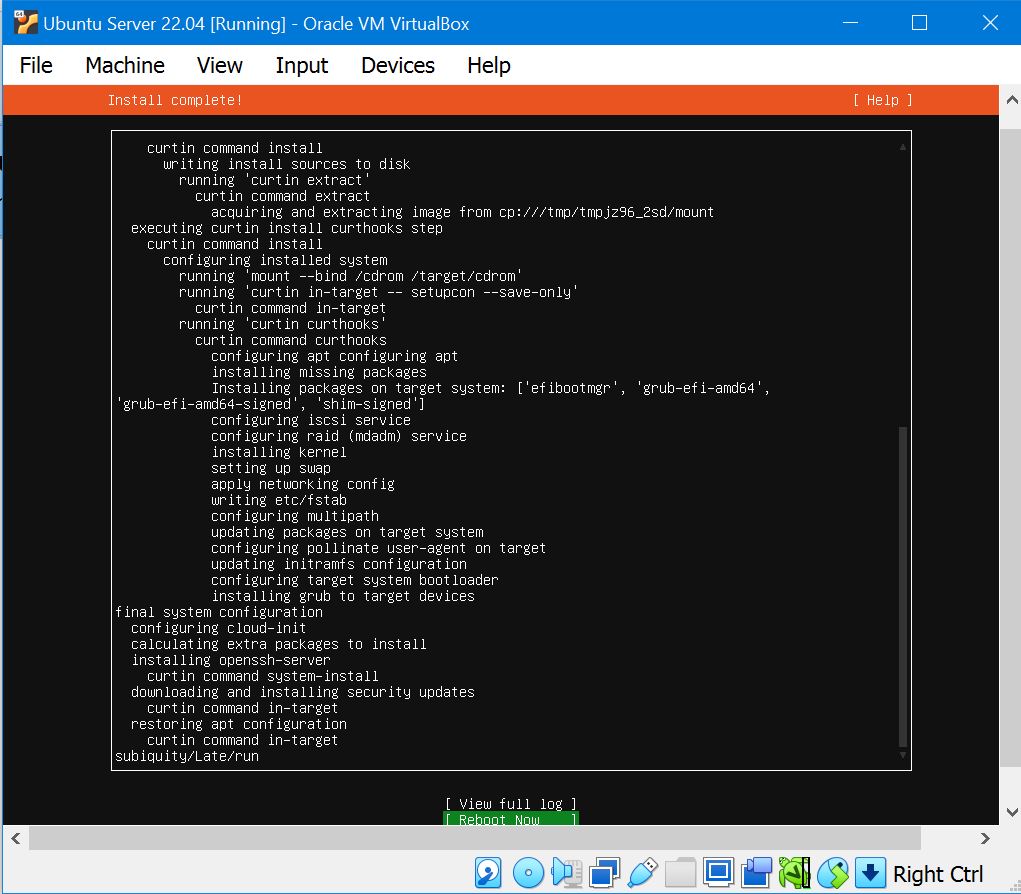Click 'curtin command system-install' log line
1021x894 pixels.
(x=262, y=676)
